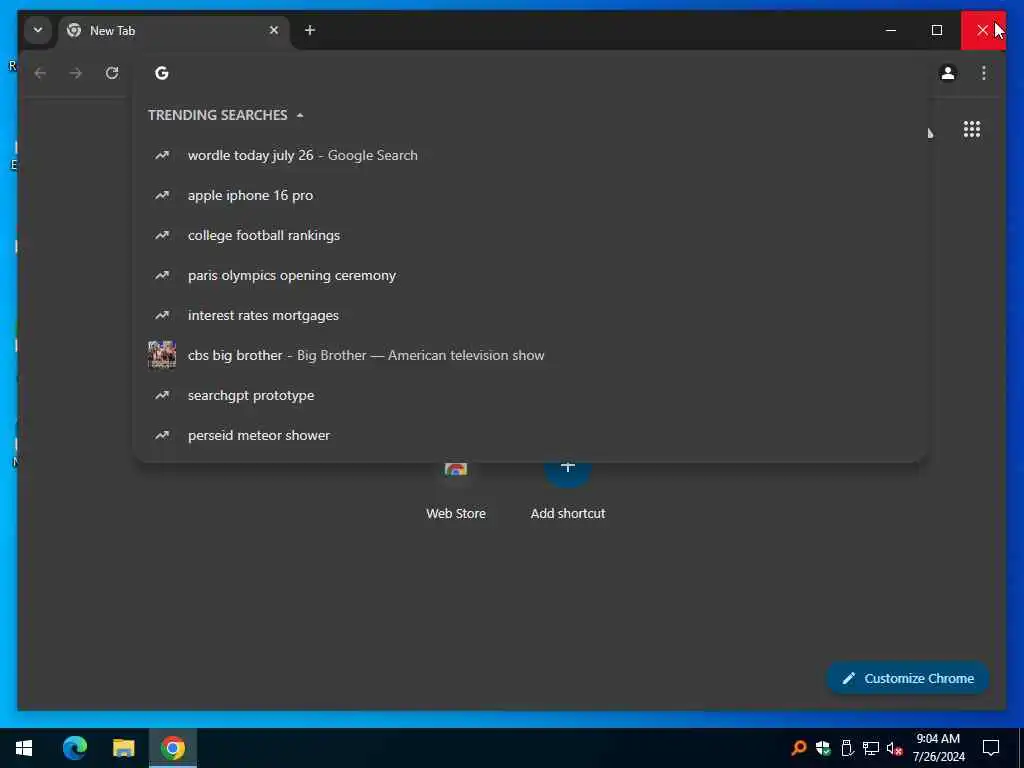This screenshot has width=1024, height=768.
Task: Select suggestion paris olympics opening ceremony
Action: point(530,276)
